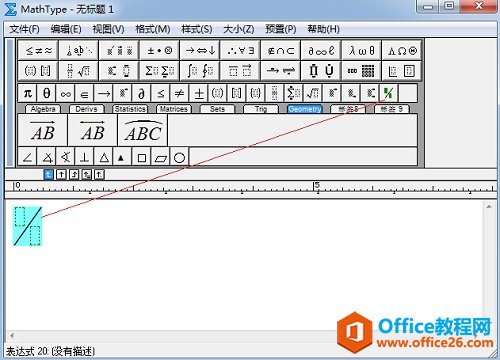Click the fraction template in the editing area
Viewport: 500px width, 360px height.
(28, 226)
